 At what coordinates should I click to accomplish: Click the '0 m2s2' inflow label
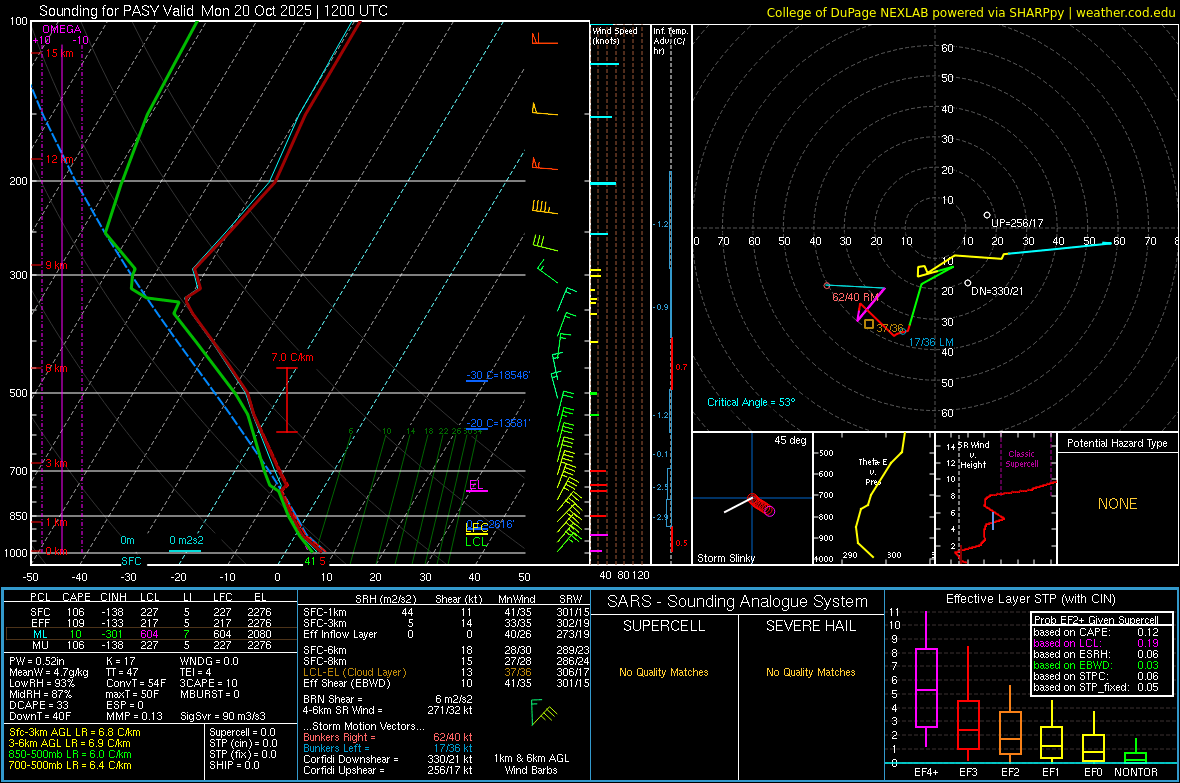(186, 541)
